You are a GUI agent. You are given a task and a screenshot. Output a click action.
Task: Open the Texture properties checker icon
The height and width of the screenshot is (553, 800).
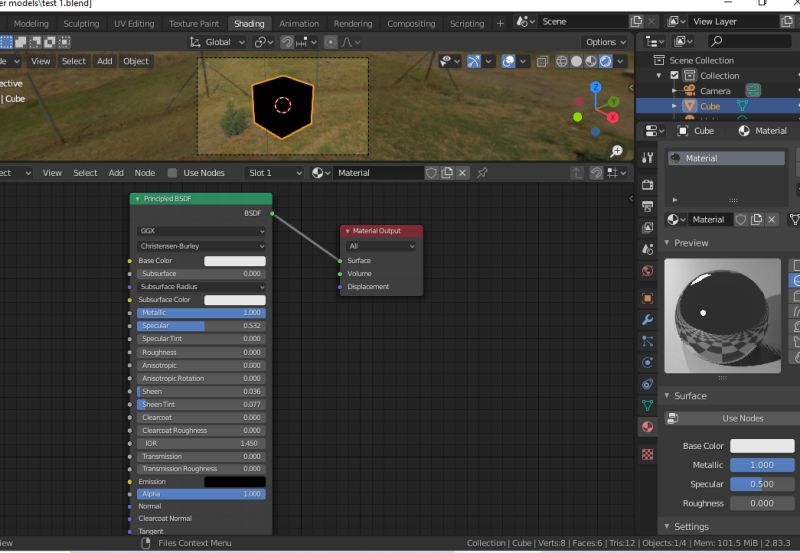click(x=647, y=454)
